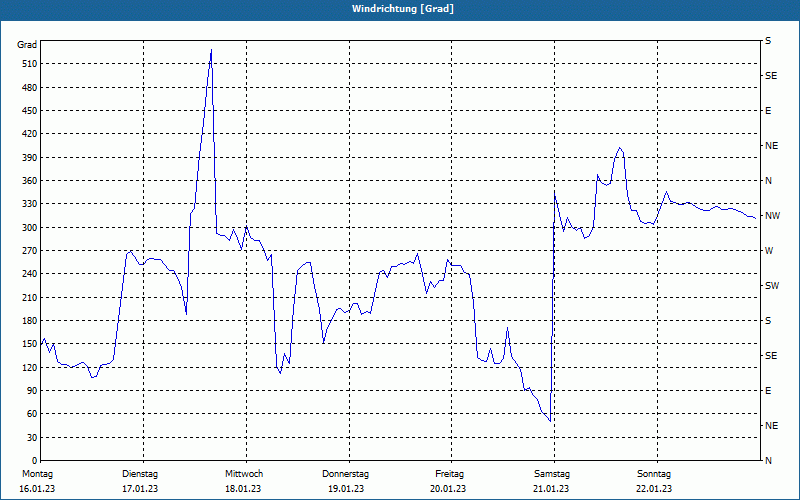
Task: Pick the y-axis value 60
Action: pos(32,414)
